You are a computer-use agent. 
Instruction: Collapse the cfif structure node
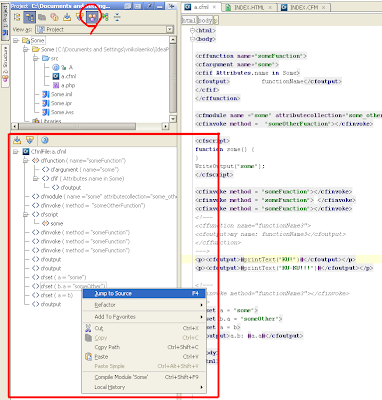point(36,179)
